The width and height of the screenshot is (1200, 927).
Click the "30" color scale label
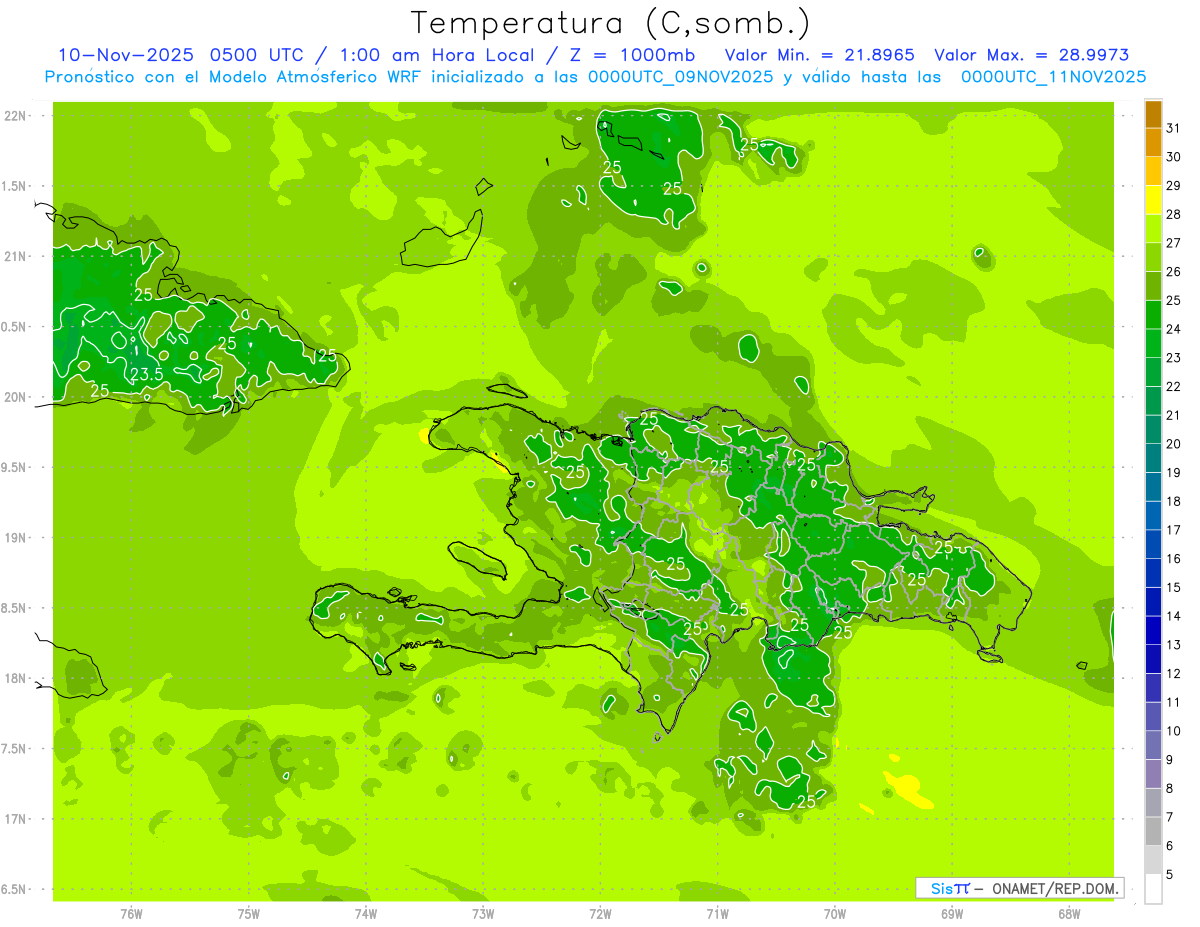(x=1174, y=157)
